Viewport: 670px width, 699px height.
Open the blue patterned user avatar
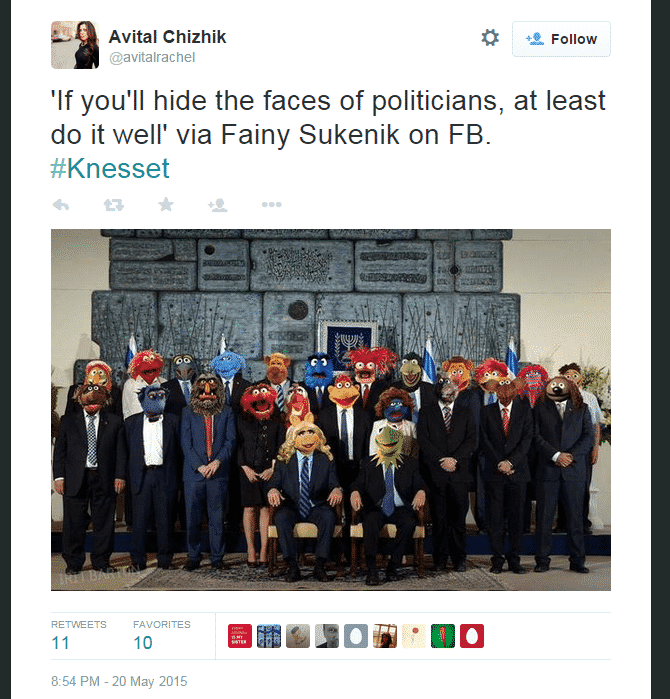tap(269, 636)
